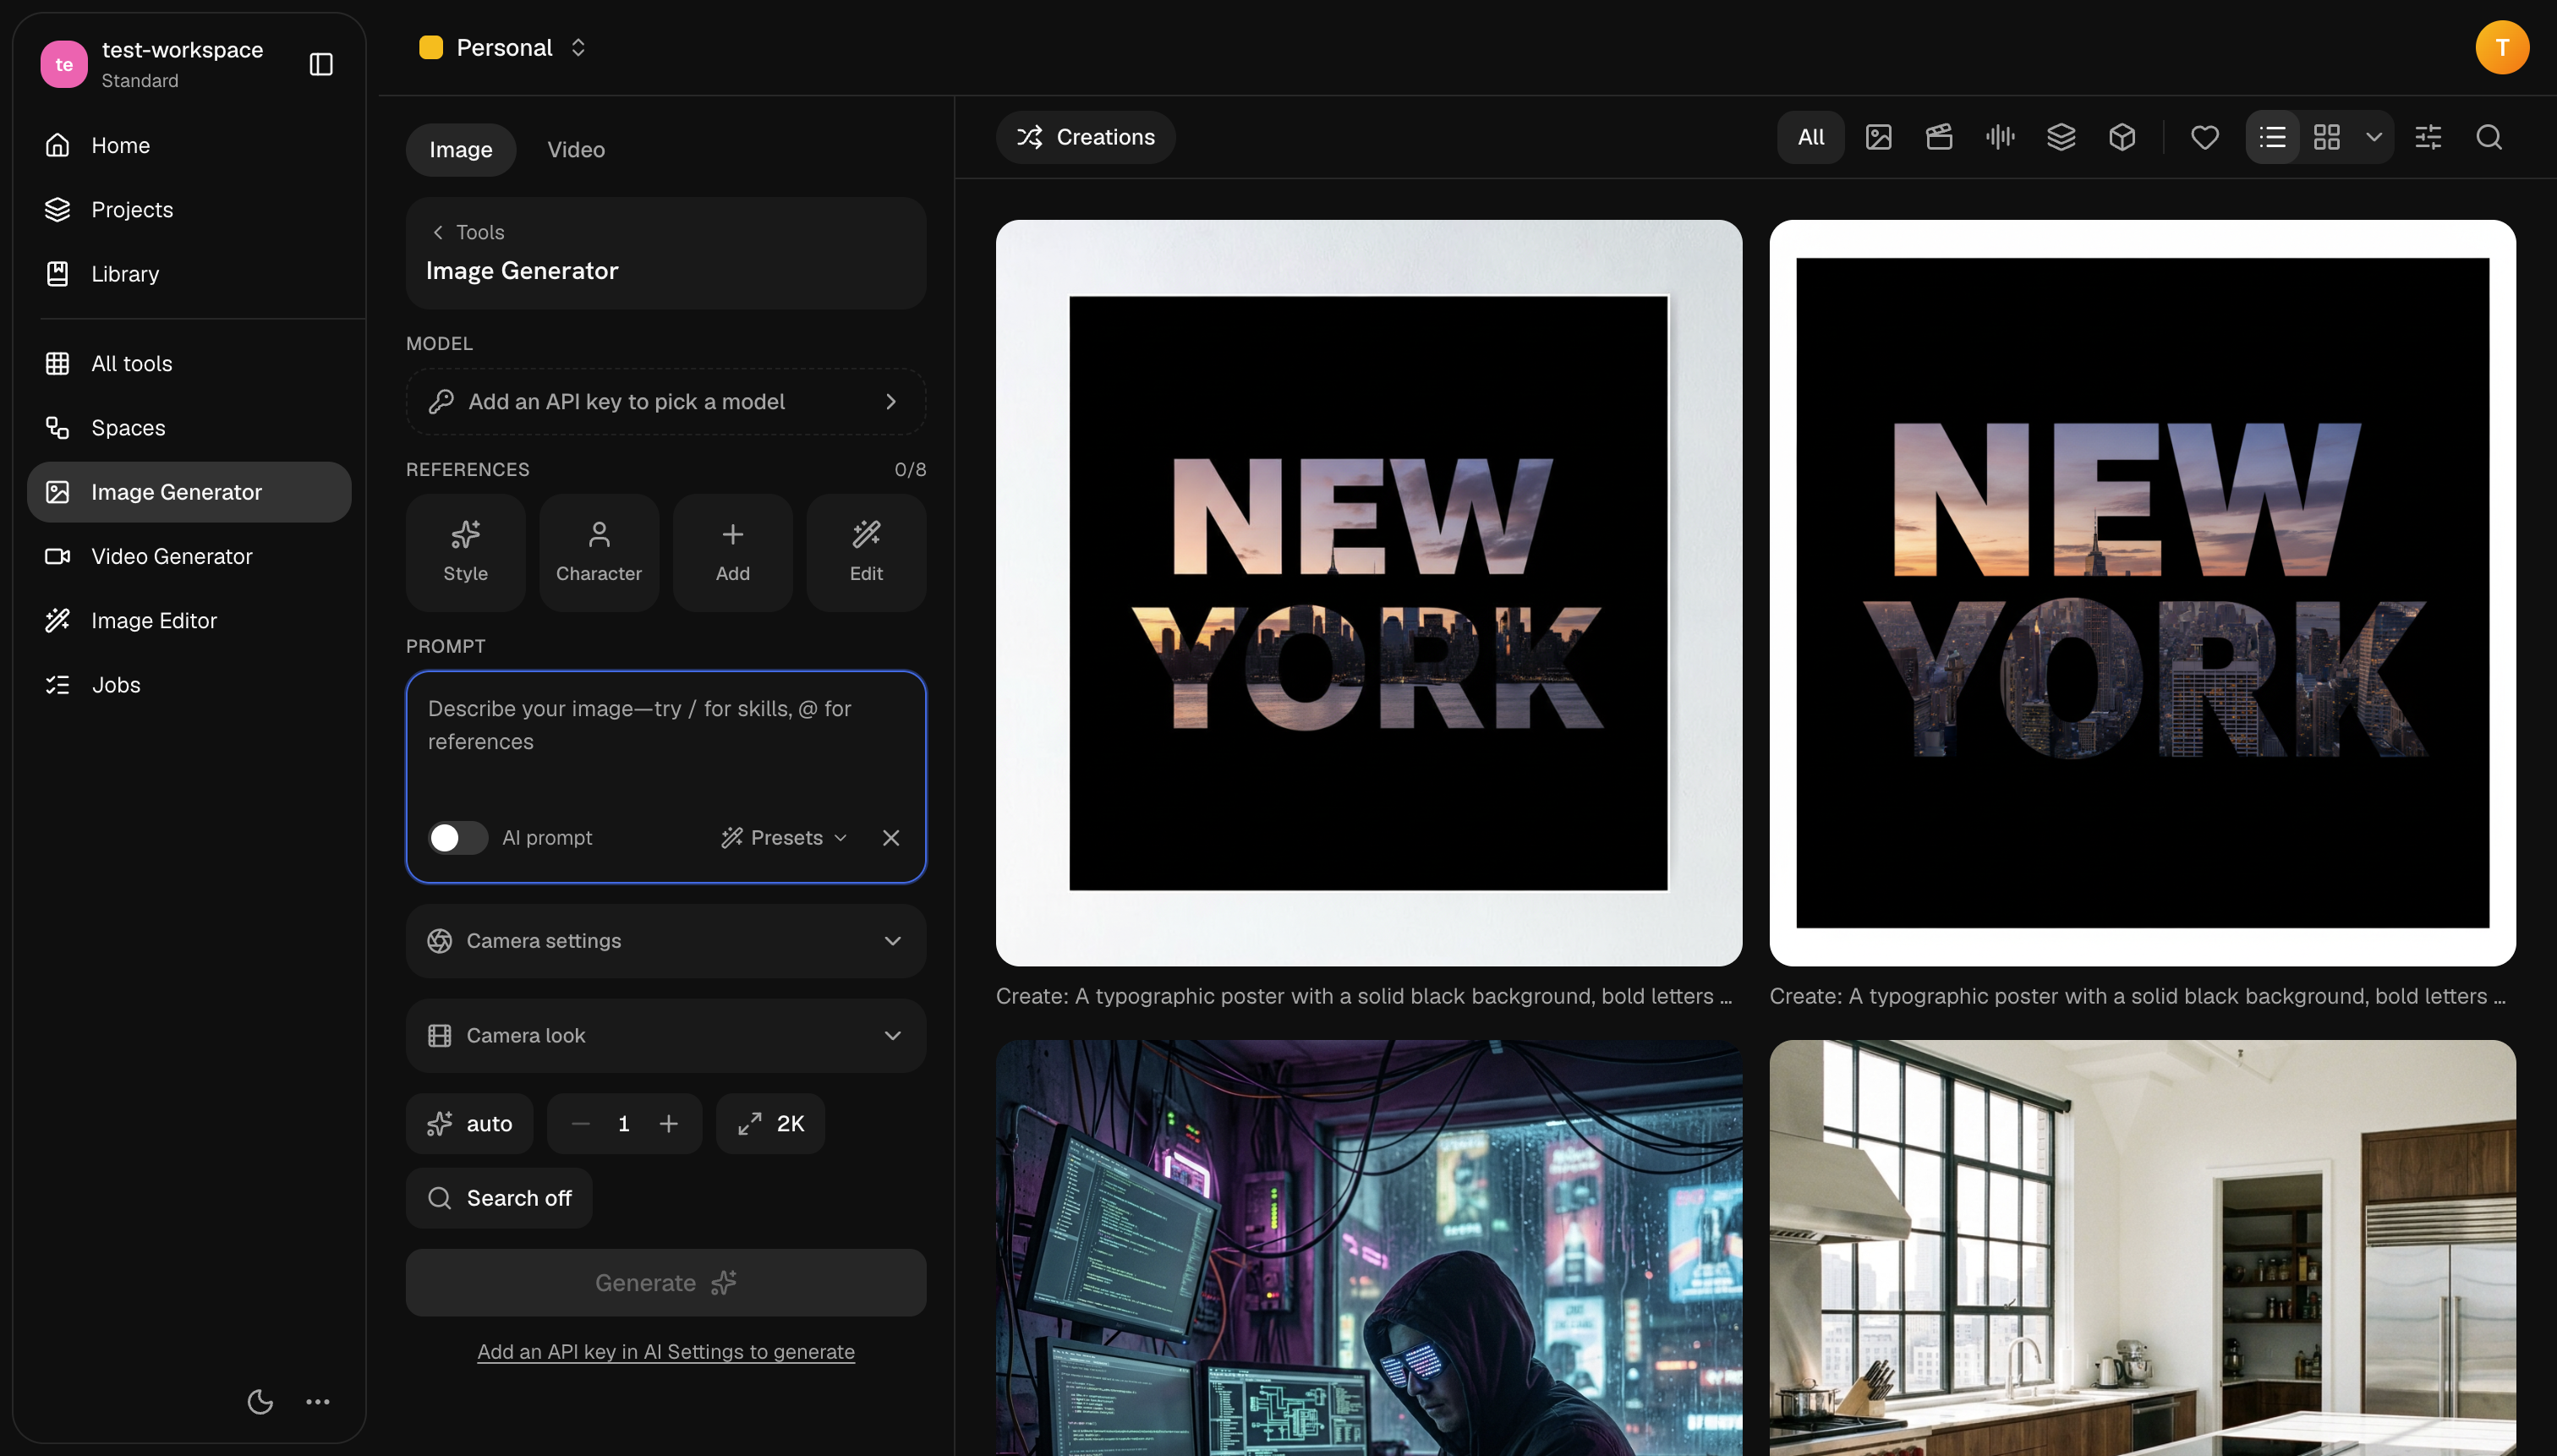The height and width of the screenshot is (1456, 2557).
Task: Filter creations by images icon
Action: click(1878, 137)
